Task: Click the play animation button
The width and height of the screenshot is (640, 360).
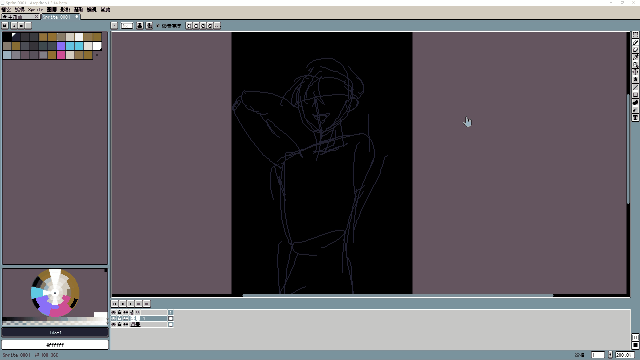Action: tap(131, 304)
